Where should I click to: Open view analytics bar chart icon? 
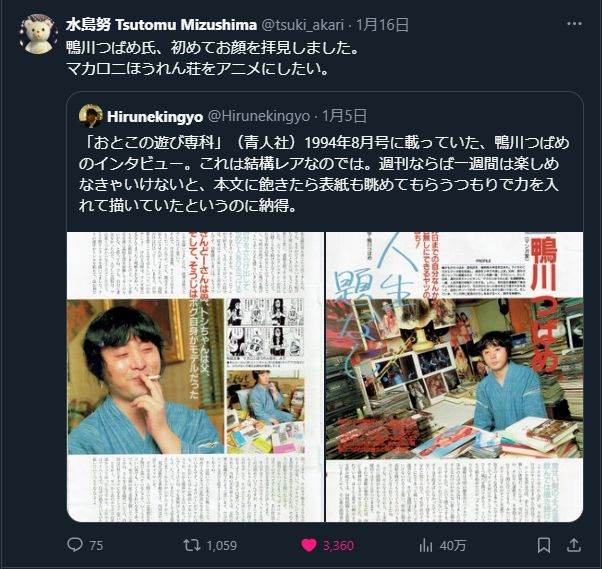[426, 545]
